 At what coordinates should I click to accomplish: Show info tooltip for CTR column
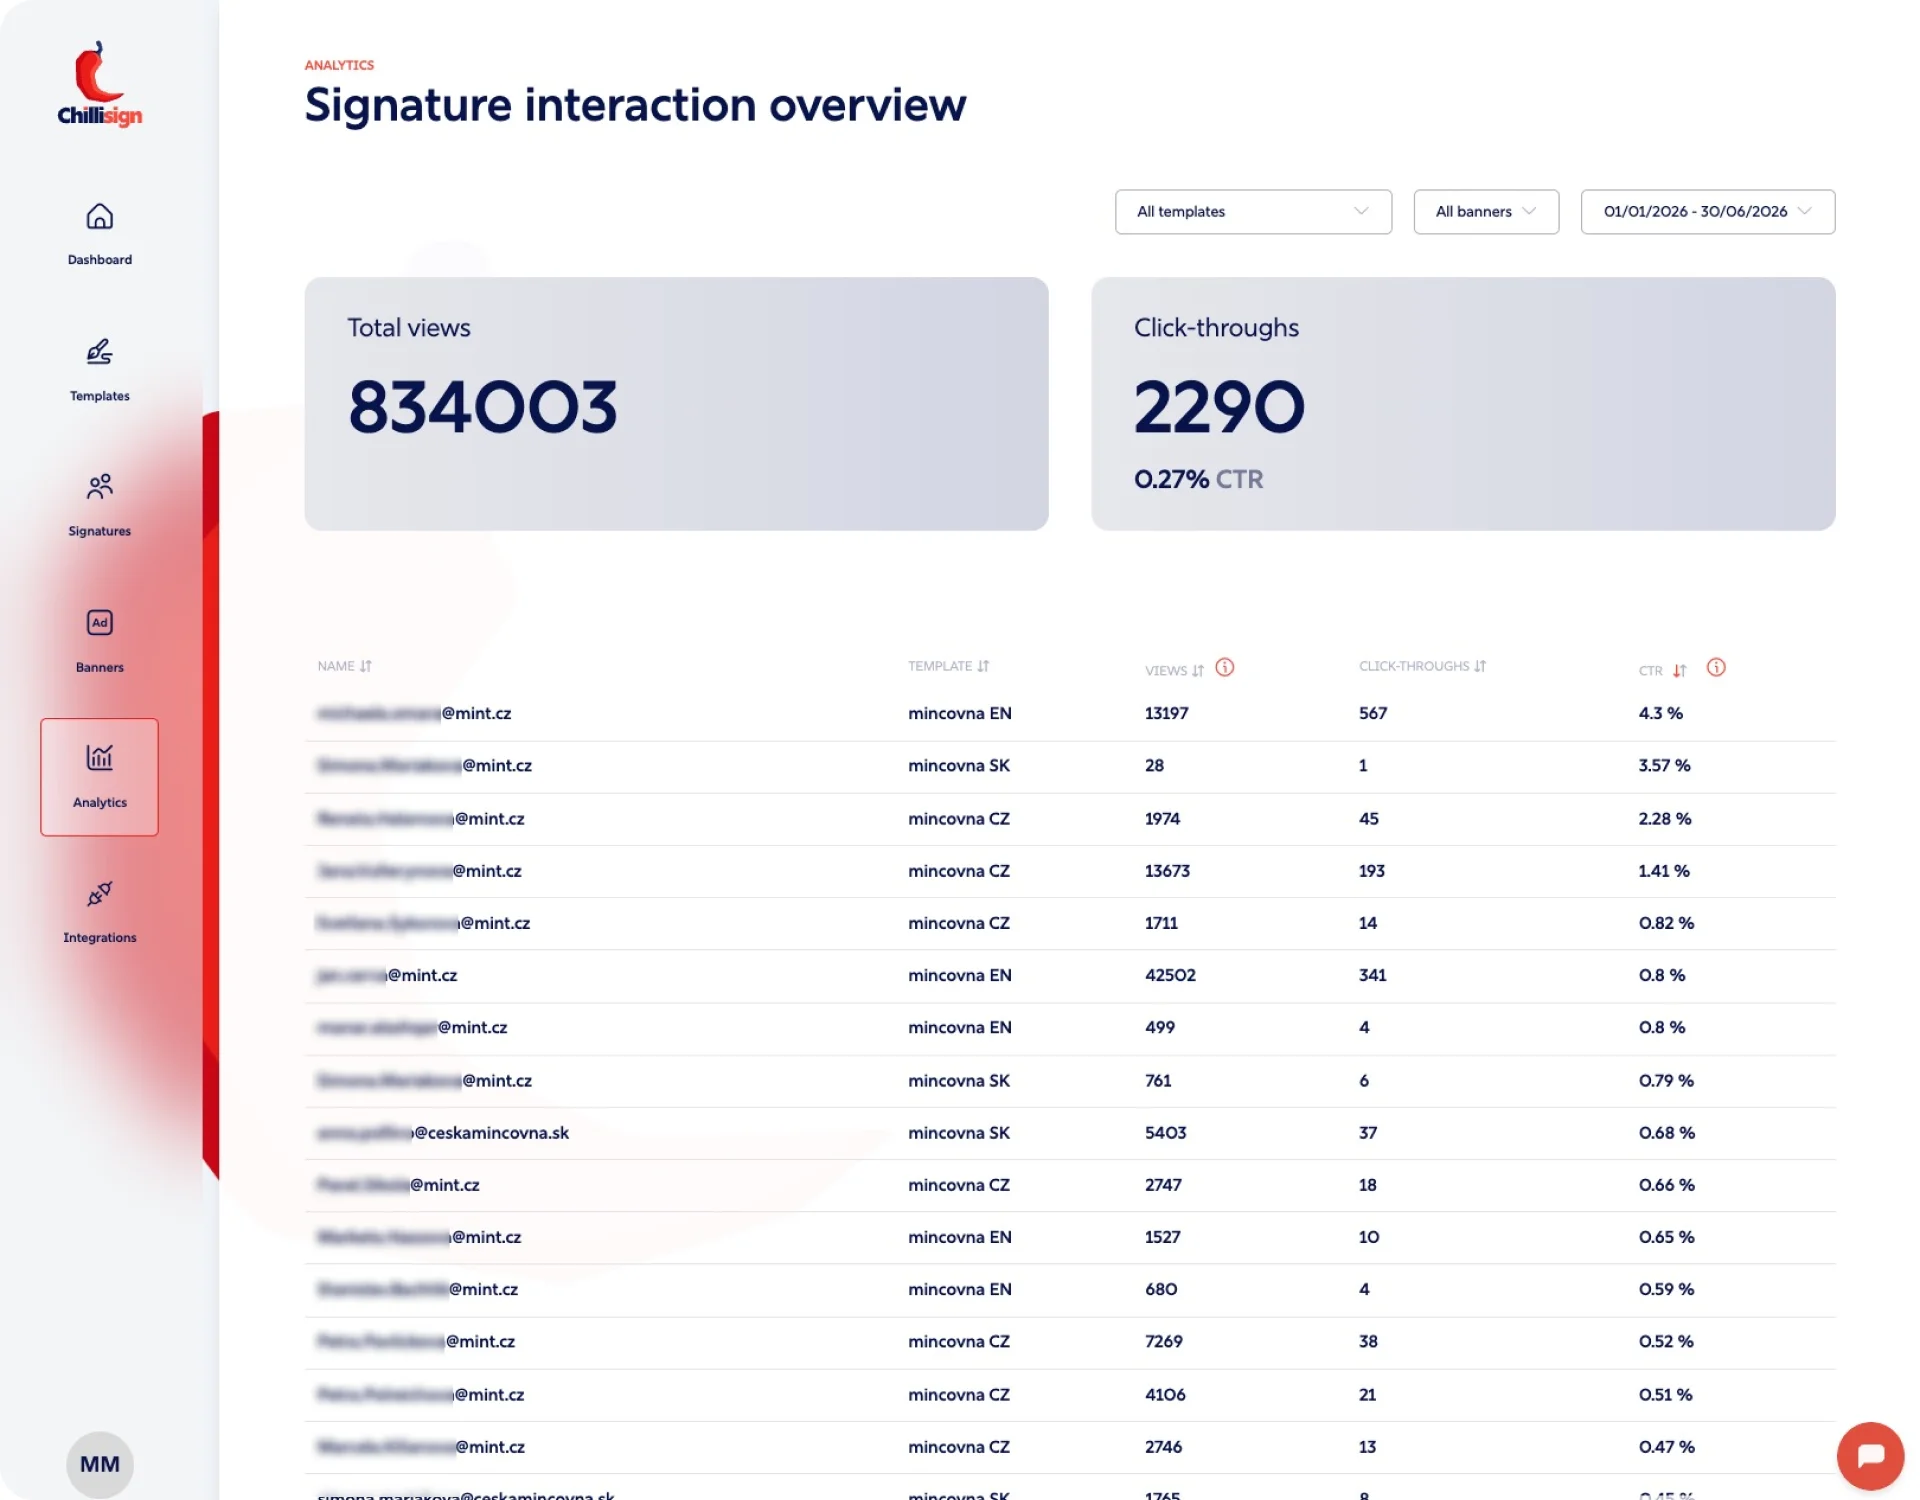(x=1716, y=668)
